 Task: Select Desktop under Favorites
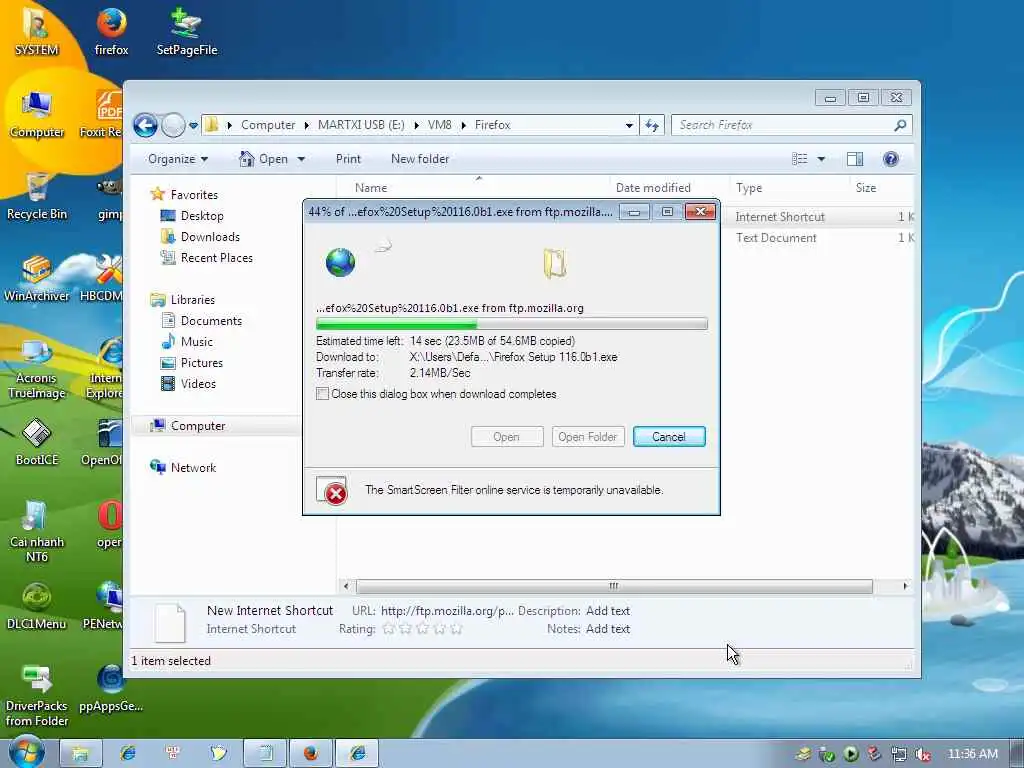coord(202,216)
